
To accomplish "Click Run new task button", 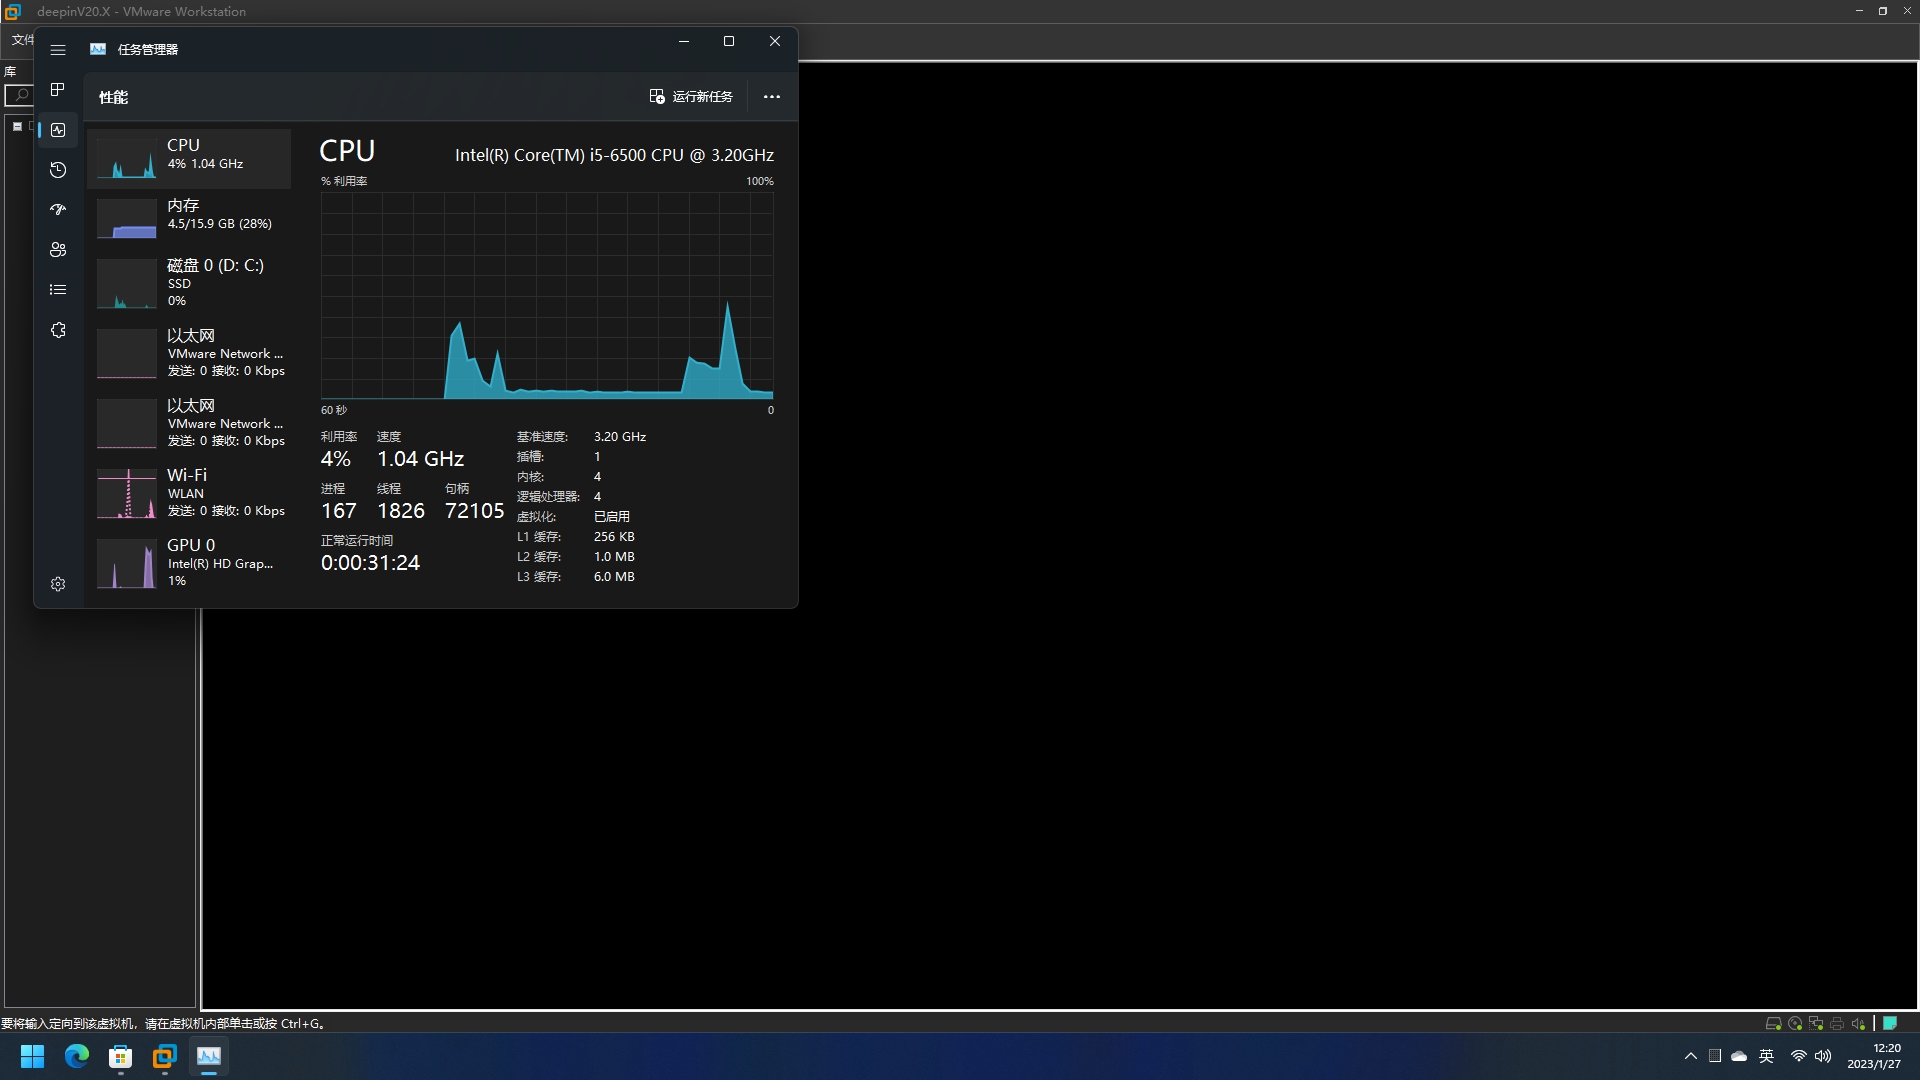I will 691,97.
